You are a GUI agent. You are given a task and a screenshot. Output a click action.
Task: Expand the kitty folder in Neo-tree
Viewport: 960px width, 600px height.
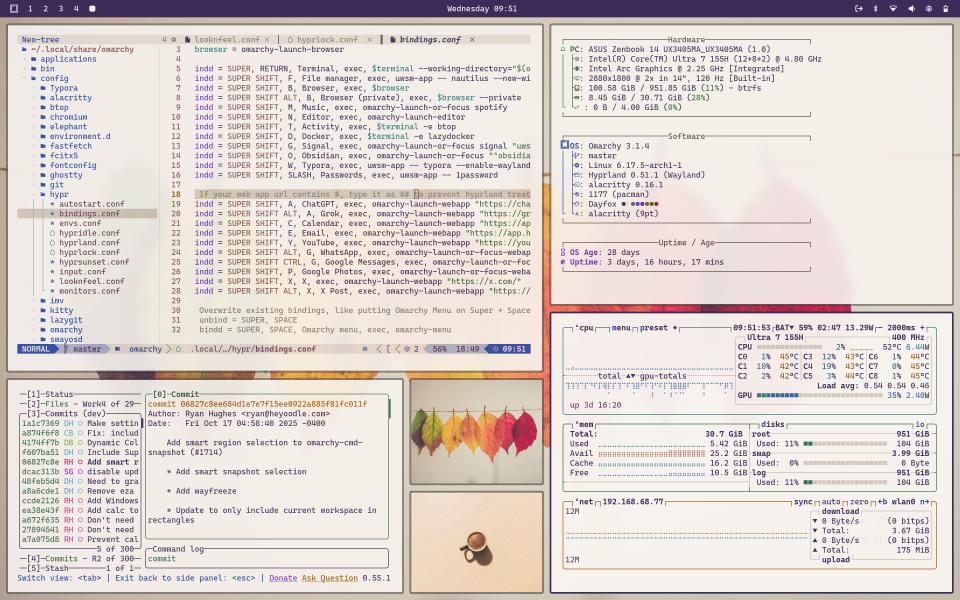61,310
